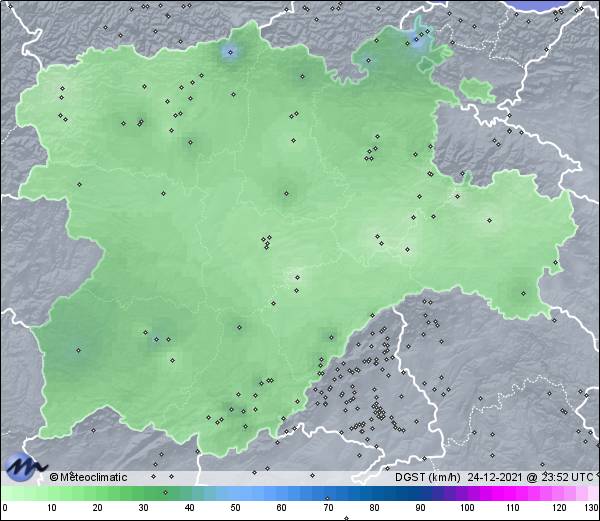Screen dimensions: 600x521
Task: Pick the pale green legend color above 10
Action: point(52,493)
